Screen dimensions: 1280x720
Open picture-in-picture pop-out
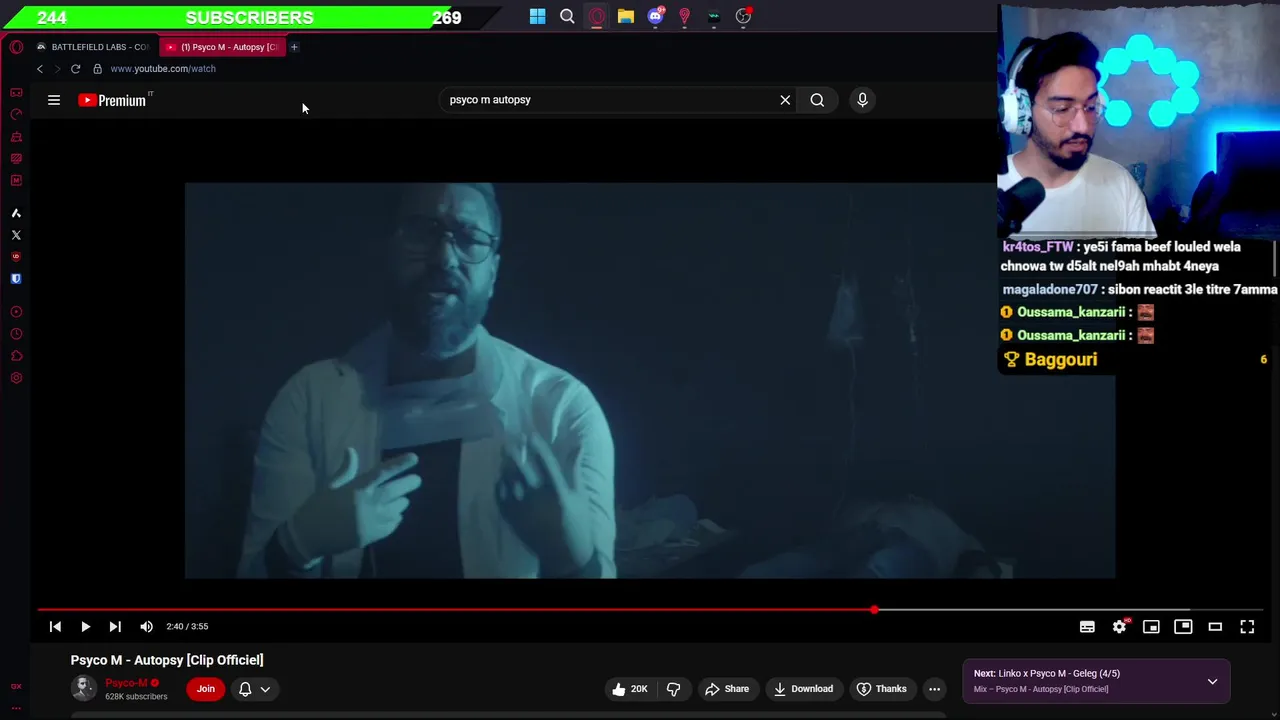coord(1183,626)
